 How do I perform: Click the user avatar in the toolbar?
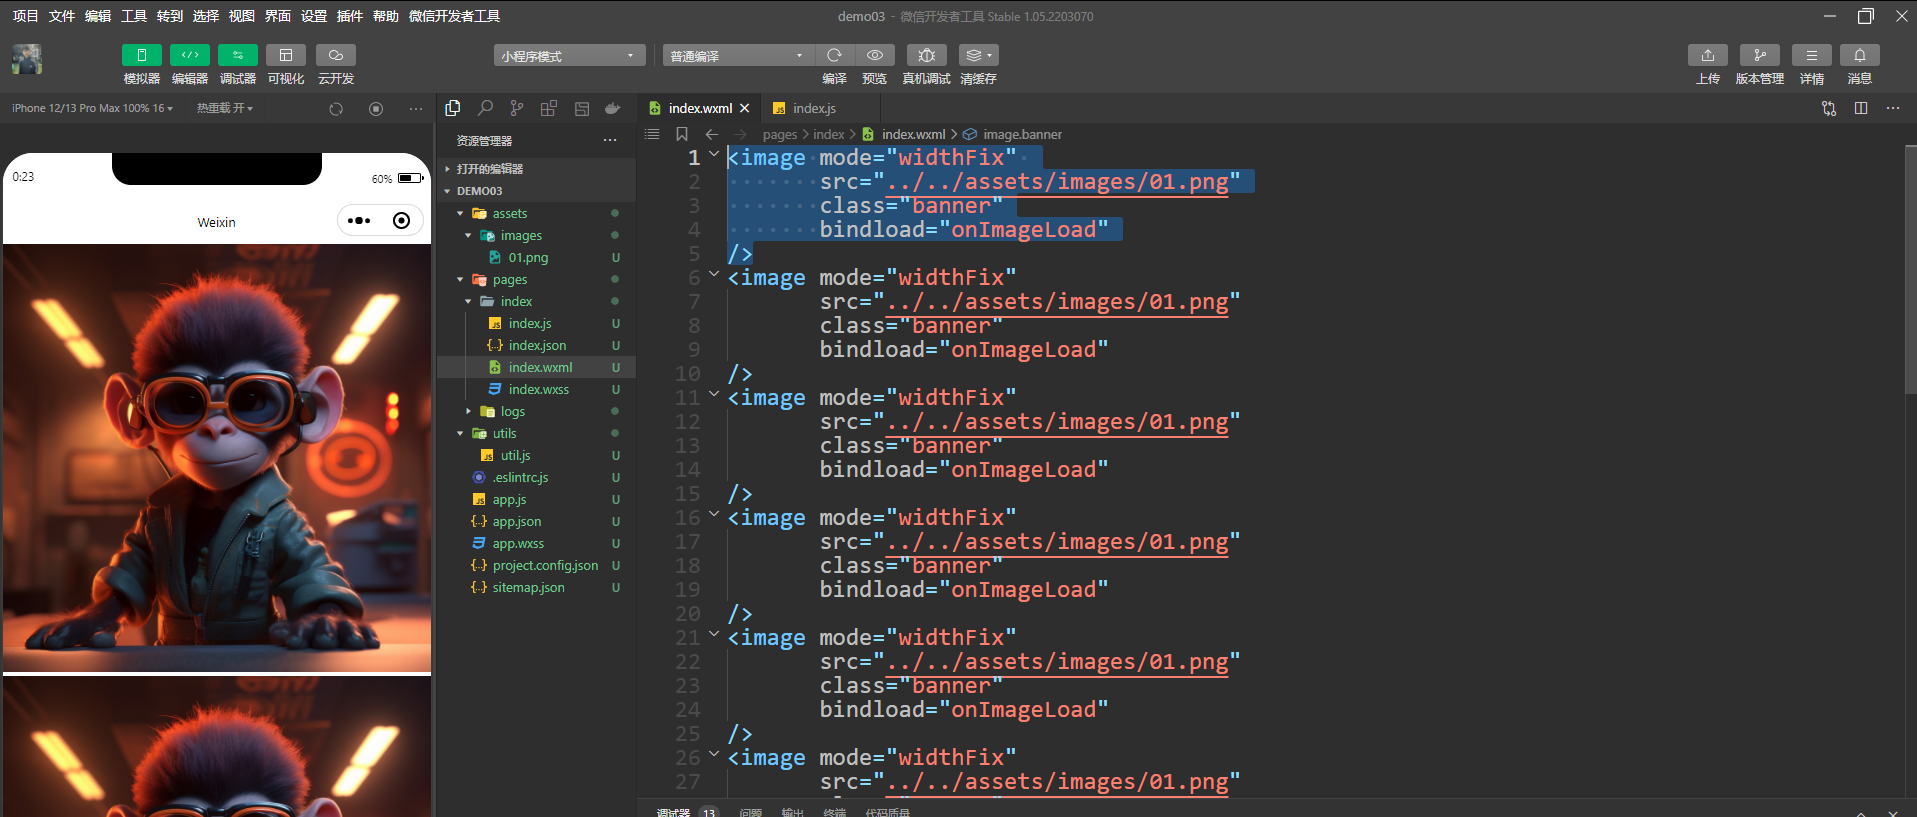pos(27,59)
